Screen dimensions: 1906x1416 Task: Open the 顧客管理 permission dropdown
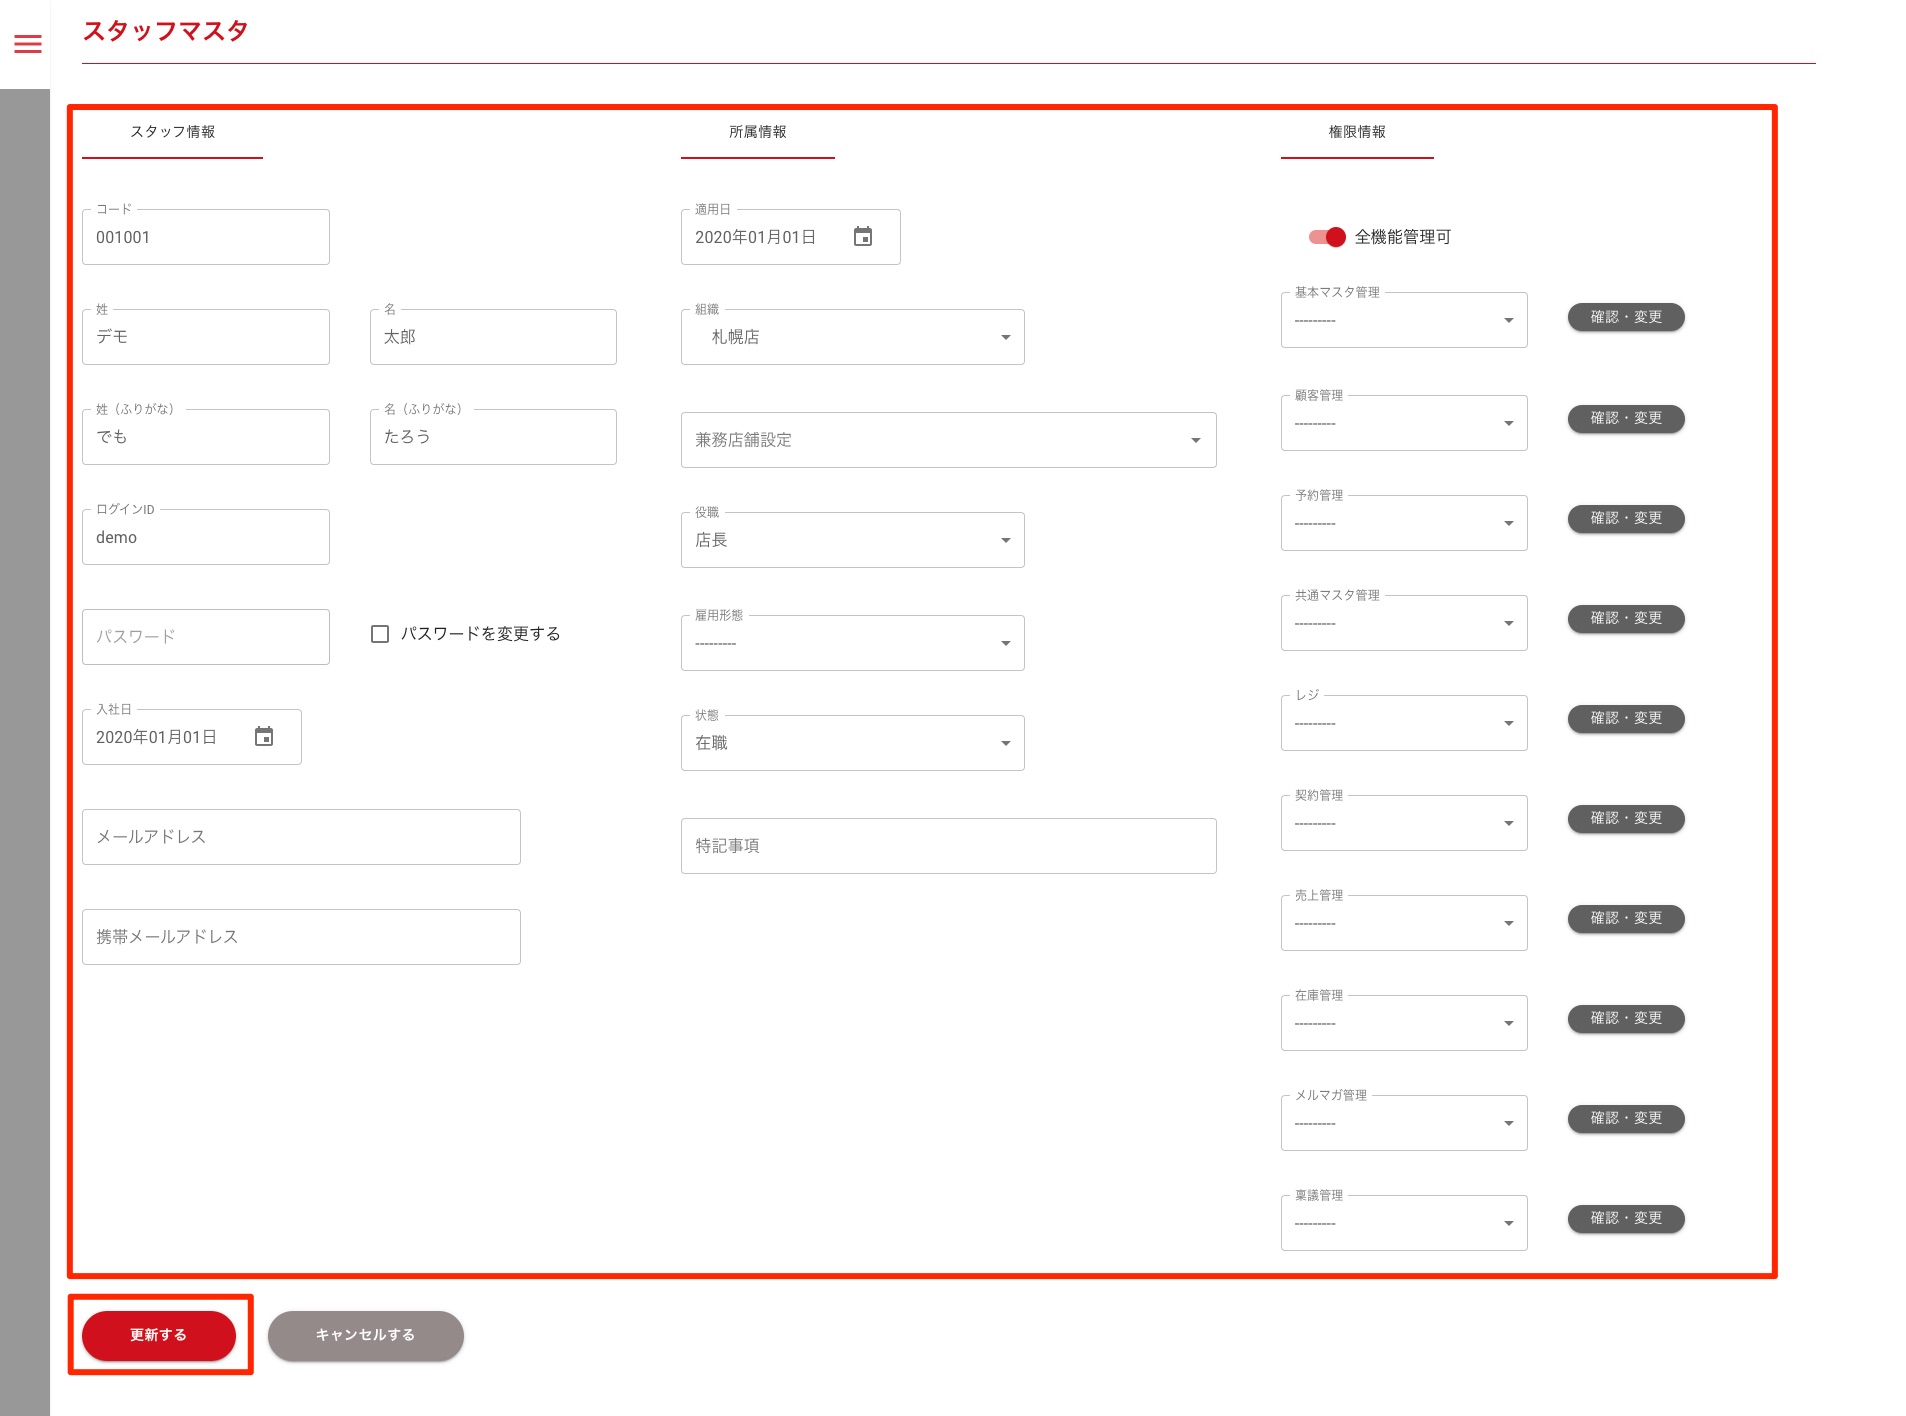(x=1403, y=423)
